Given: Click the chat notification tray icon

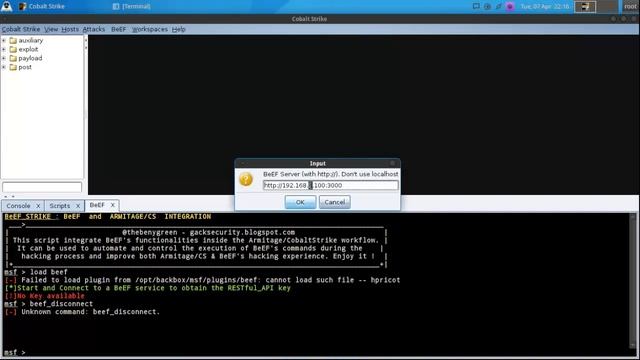Looking at the screenshot, I should [x=476, y=6].
